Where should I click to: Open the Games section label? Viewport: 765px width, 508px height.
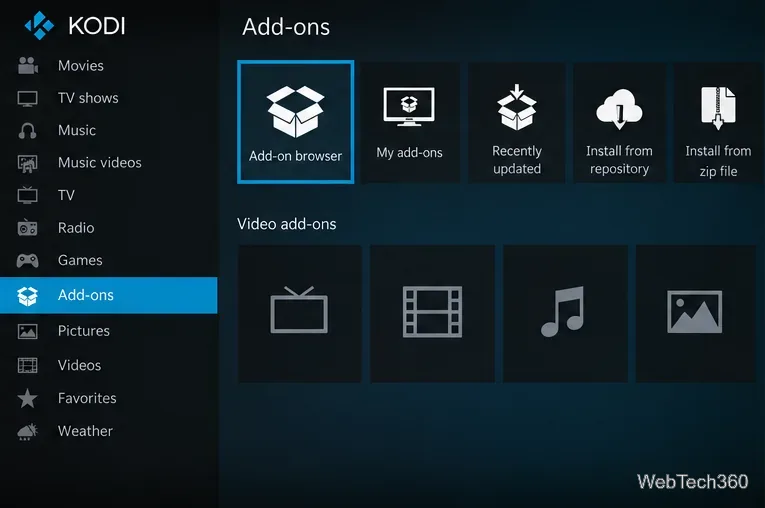tap(80, 260)
